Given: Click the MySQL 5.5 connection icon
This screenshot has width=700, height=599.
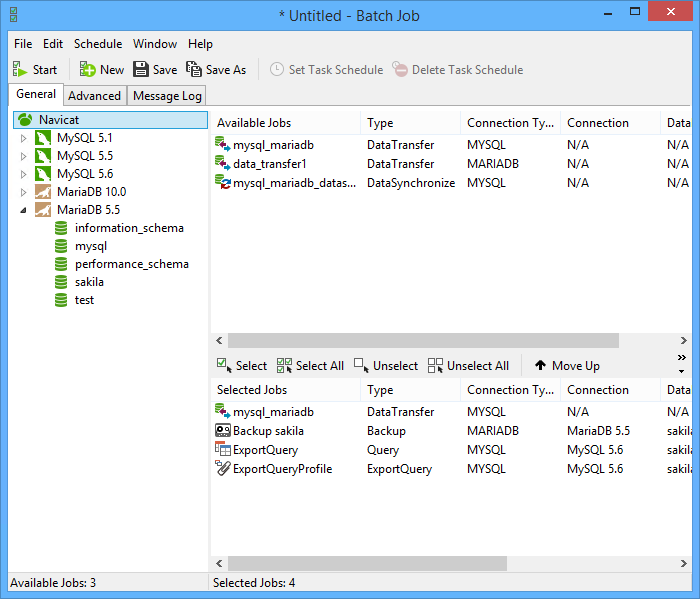Looking at the screenshot, I should tap(43, 156).
